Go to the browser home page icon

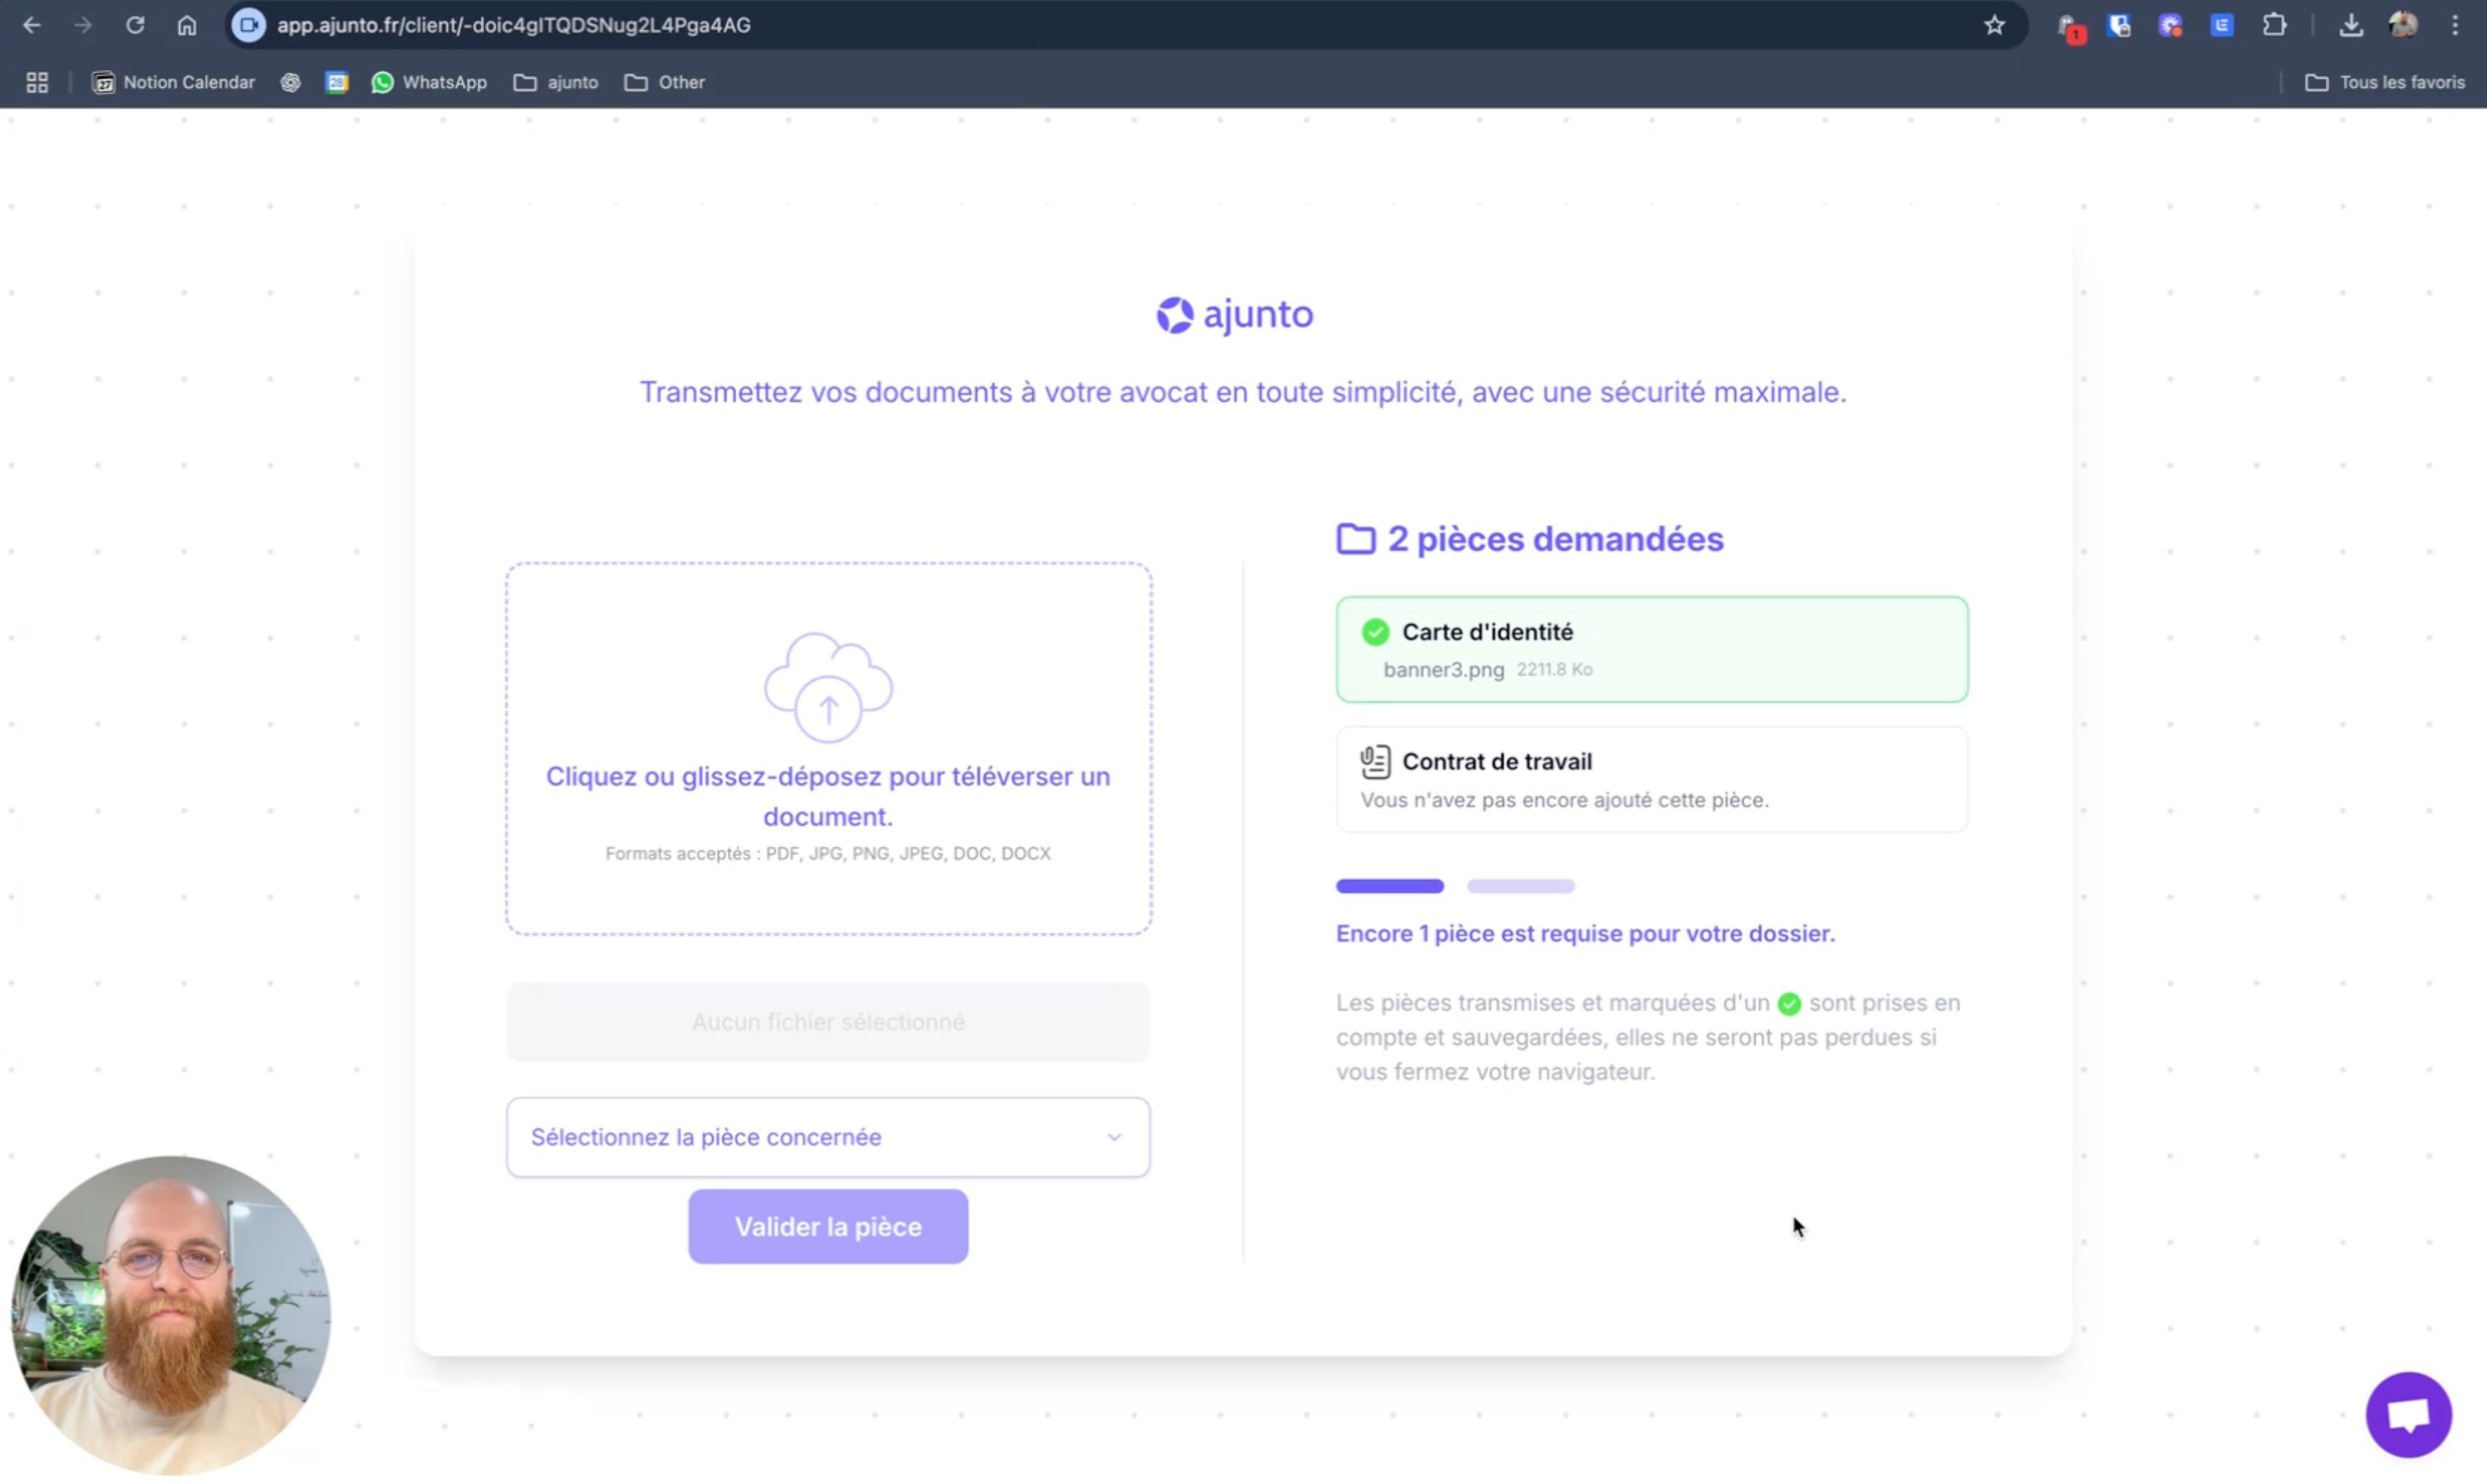187,25
